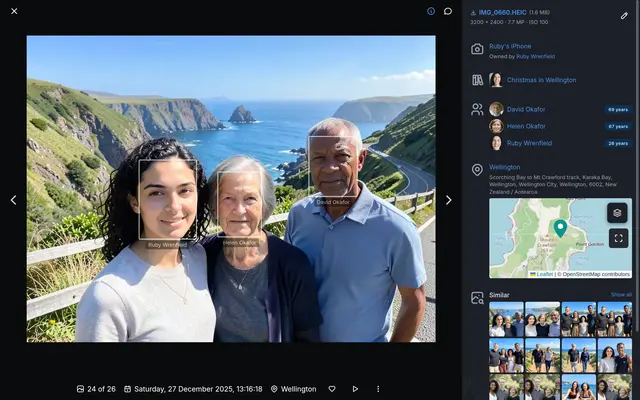Edit photo details with the pencil icon
640x400 pixels.
pyautogui.click(x=624, y=16)
